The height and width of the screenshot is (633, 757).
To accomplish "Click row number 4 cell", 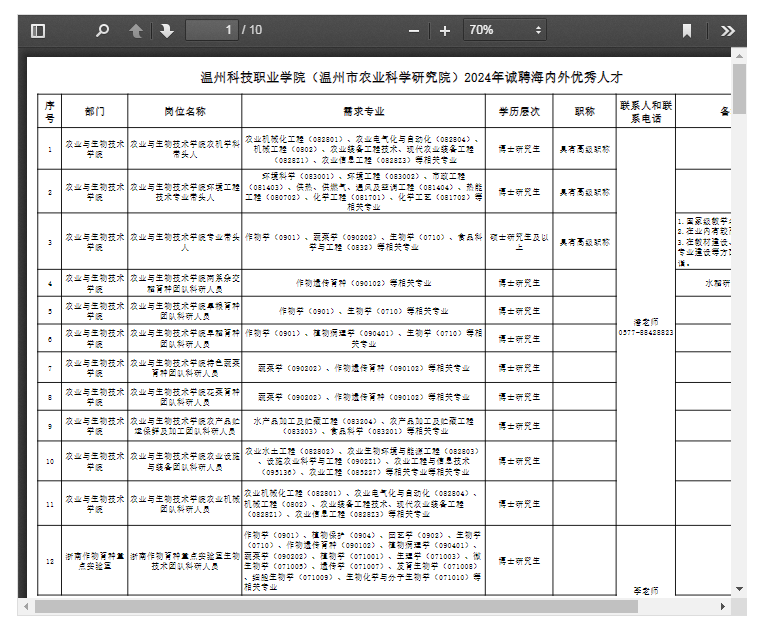I will tap(50, 283).
